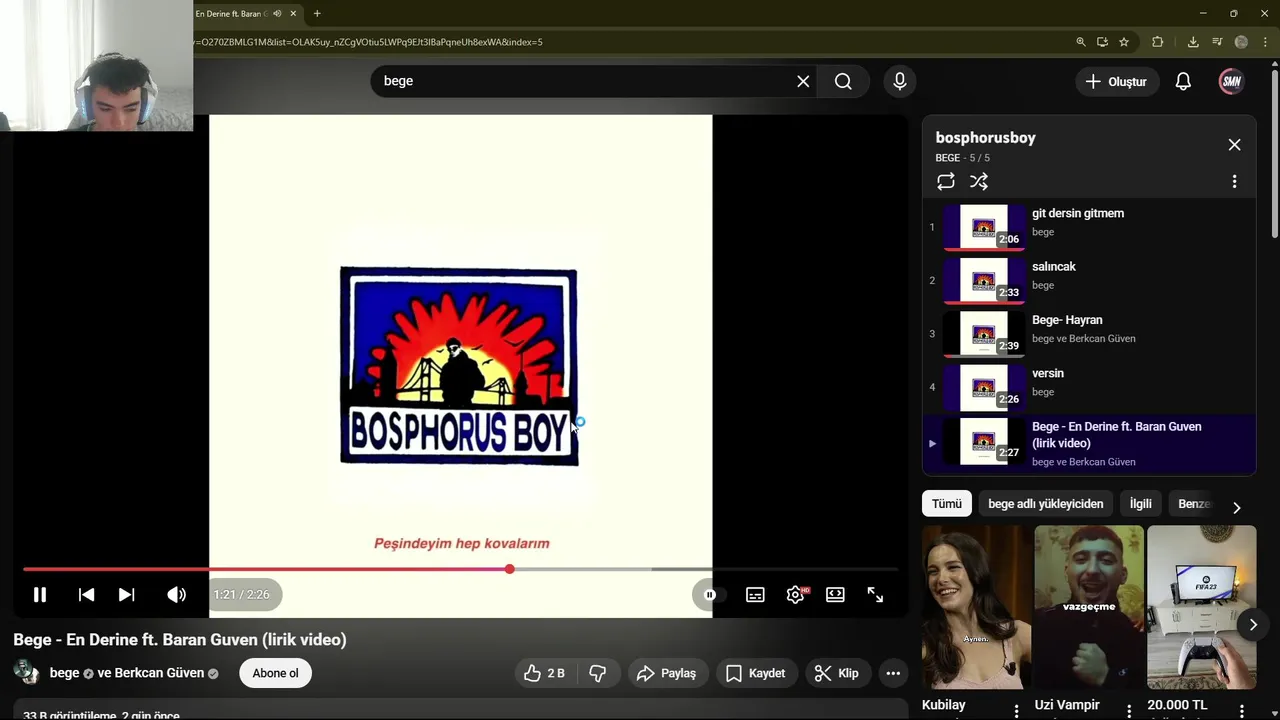Screen dimensions: 1280x720
Task: Subscribe using the Abone ol button
Action: click(275, 673)
